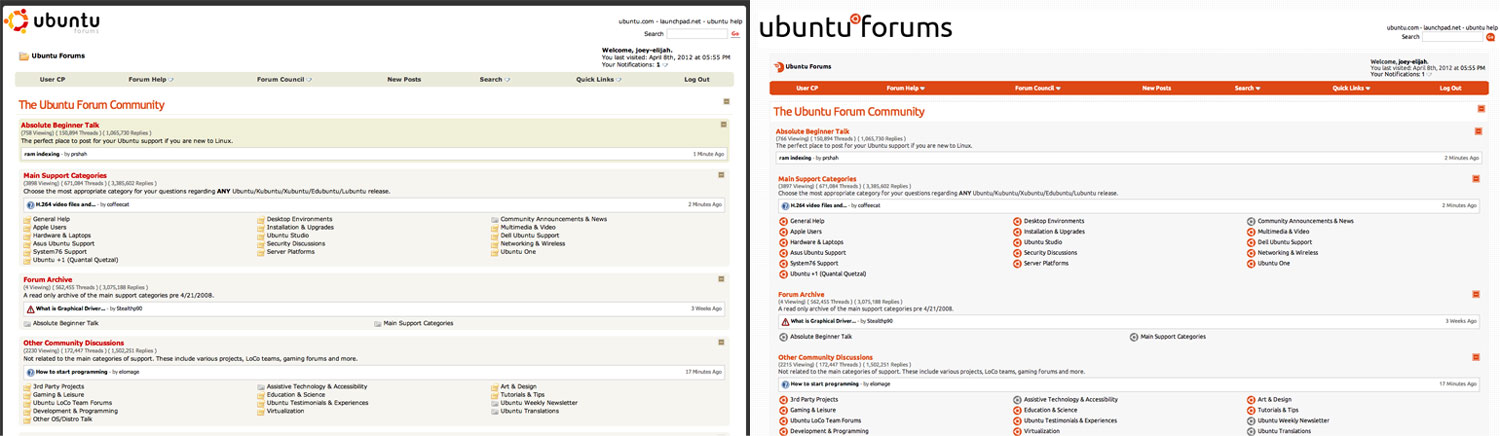Viewport: 1500px width, 436px height.
Task: Click Log Out on the orange navbar
Action: click(x=1450, y=88)
